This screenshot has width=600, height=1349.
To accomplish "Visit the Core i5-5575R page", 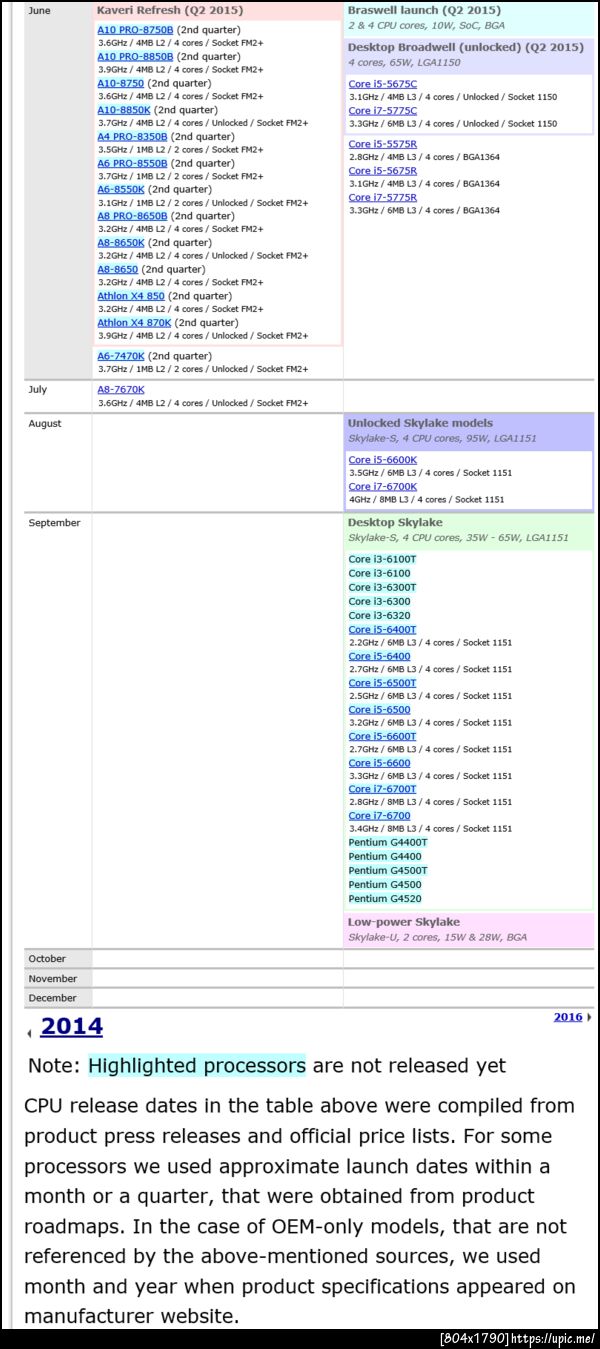I will [x=383, y=144].
